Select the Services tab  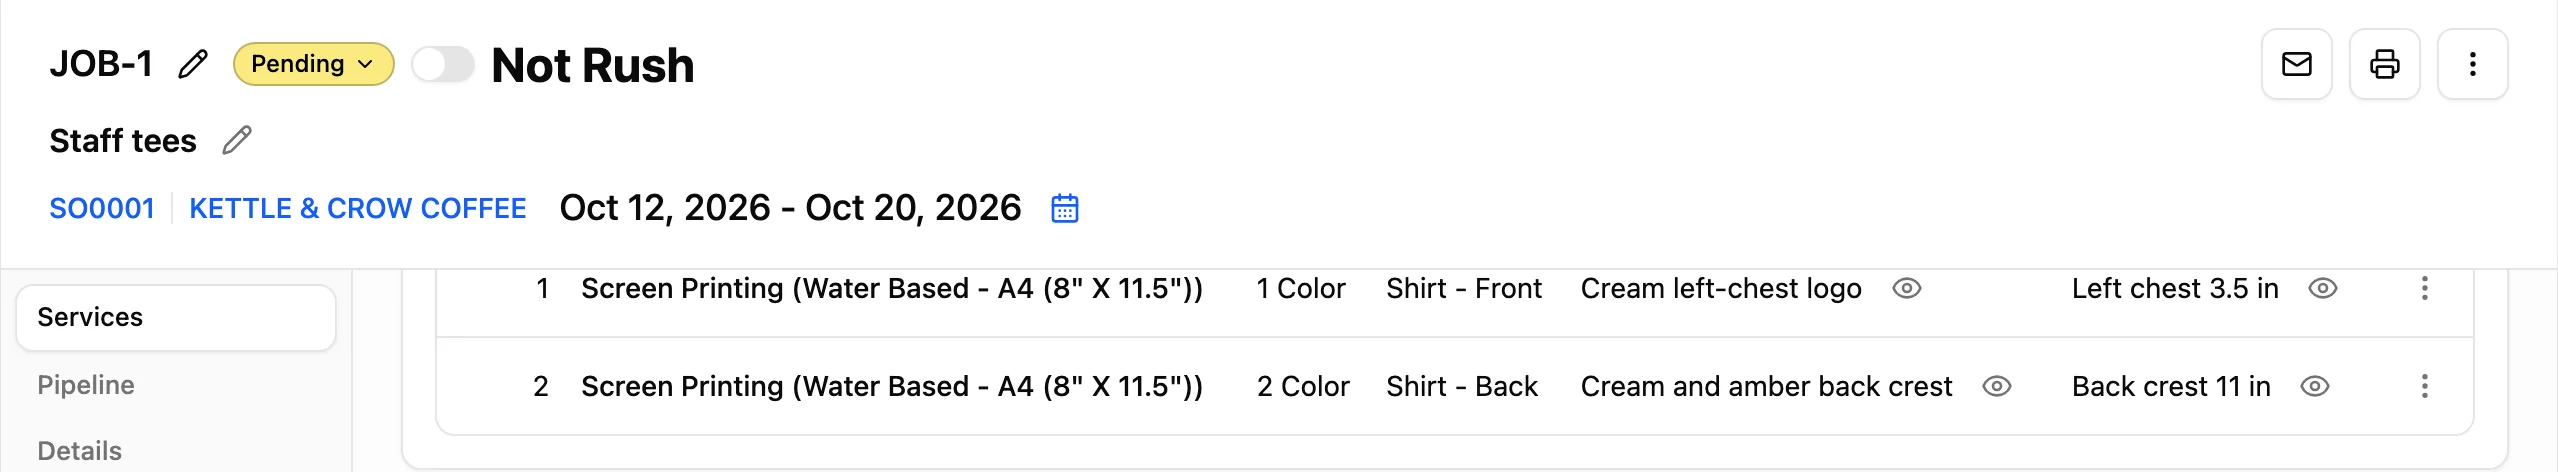pos(176,317)
